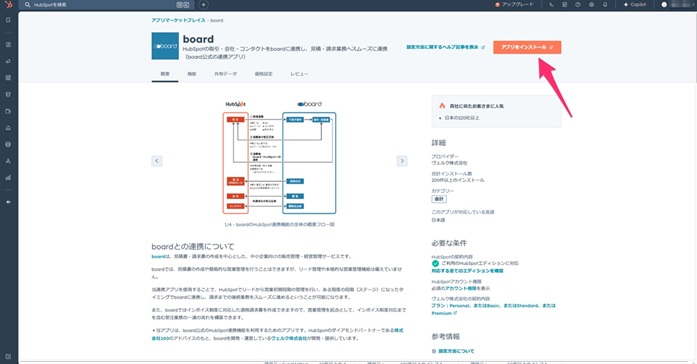Open the プラン Personal Basic Standard link
The image size is (697, 364).
pos(493,309)
